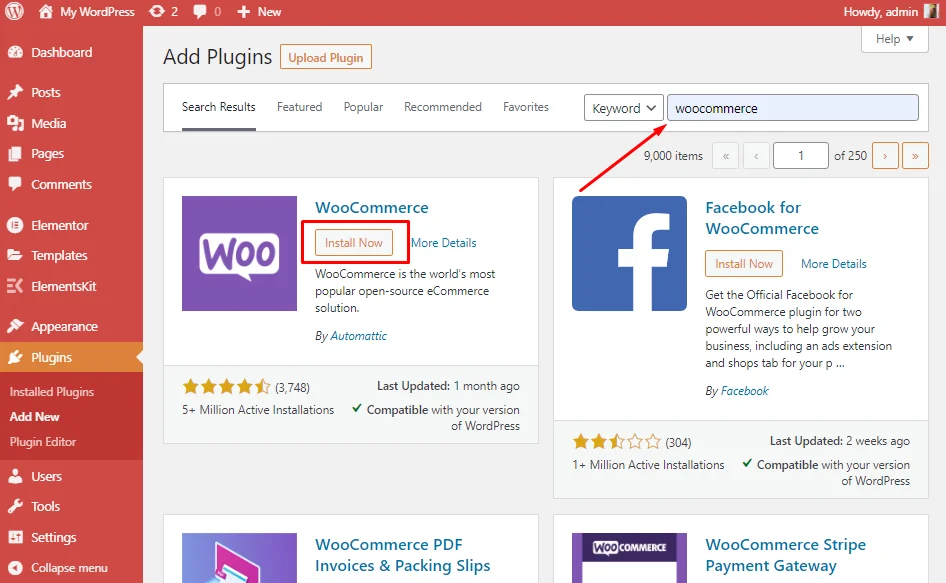Expand the Help dropdown tab
Viewport: 946px width, 583px height.
point(895,39)
